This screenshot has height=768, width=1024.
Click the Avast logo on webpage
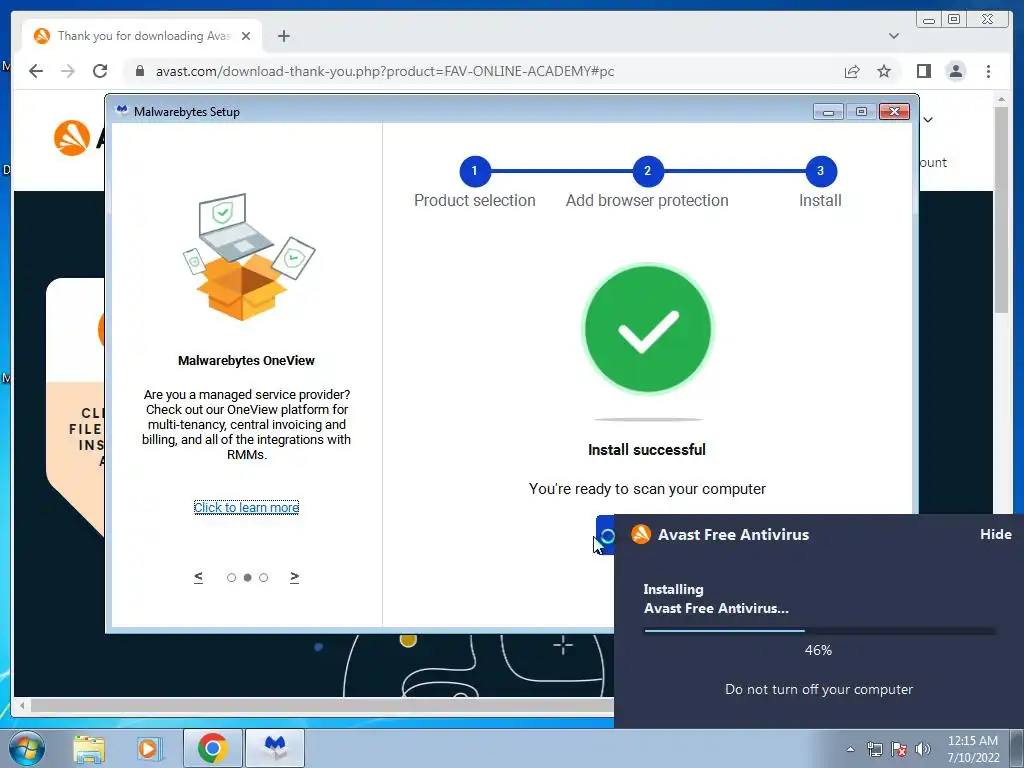pos(72,138)
